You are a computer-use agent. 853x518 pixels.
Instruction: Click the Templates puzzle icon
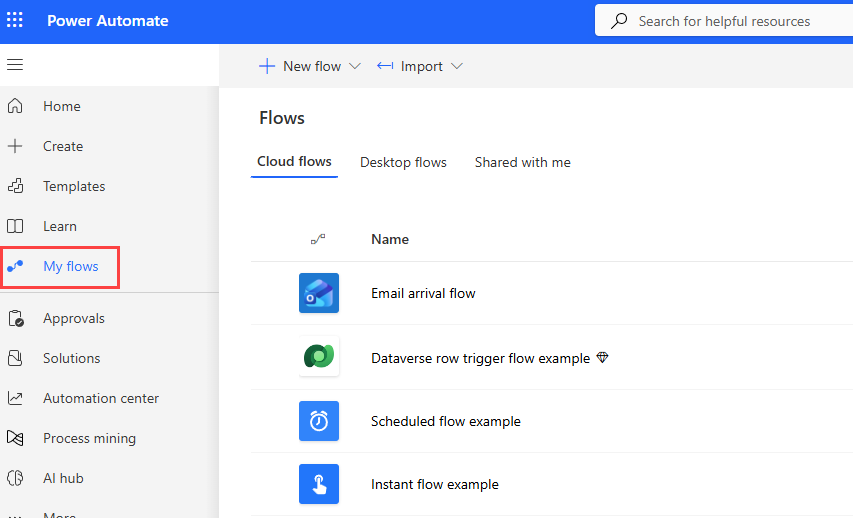[x=15, y=186]
